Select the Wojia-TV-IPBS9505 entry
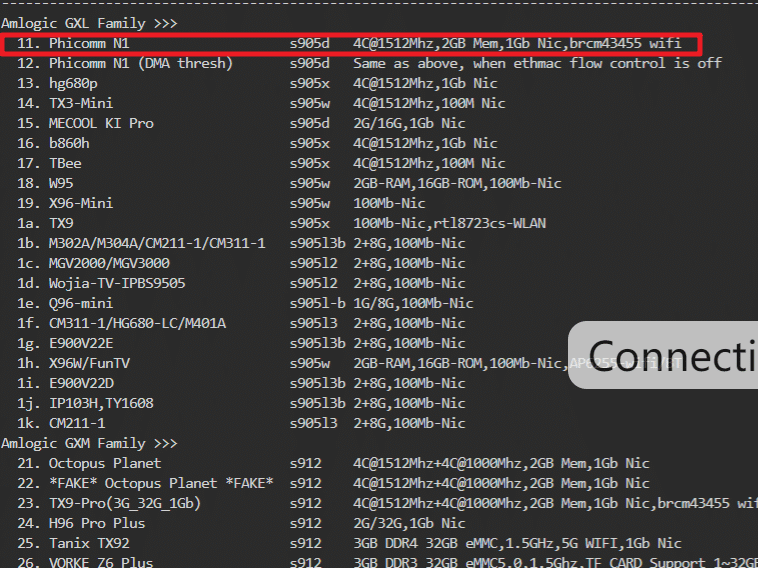 point(117,284)
